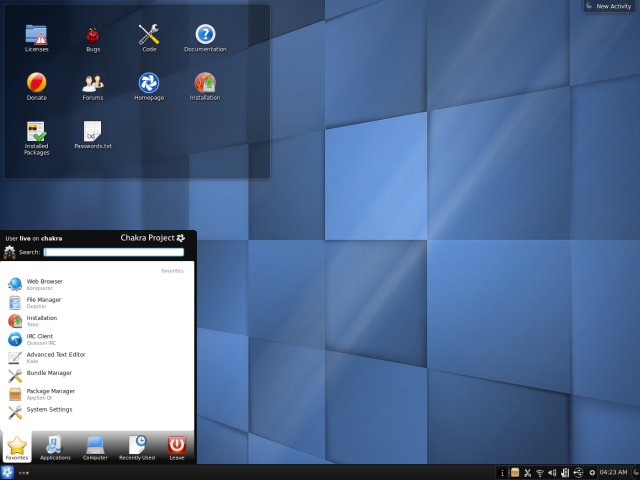This screenshot has width=640, height=480.
Task: Open the volume speaker tray icon
Action: pos(552,472)
